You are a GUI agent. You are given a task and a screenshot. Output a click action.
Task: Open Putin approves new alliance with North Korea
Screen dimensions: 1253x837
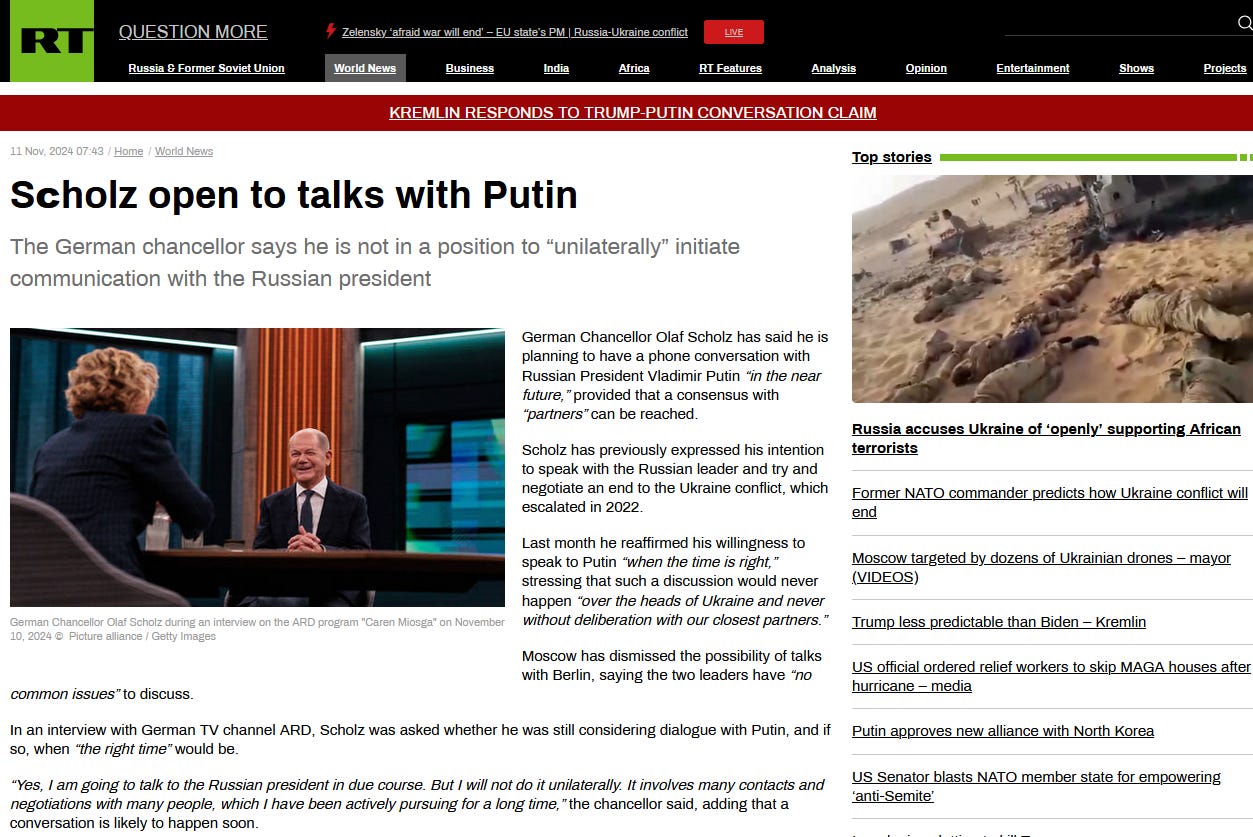tap(1003, 731)
